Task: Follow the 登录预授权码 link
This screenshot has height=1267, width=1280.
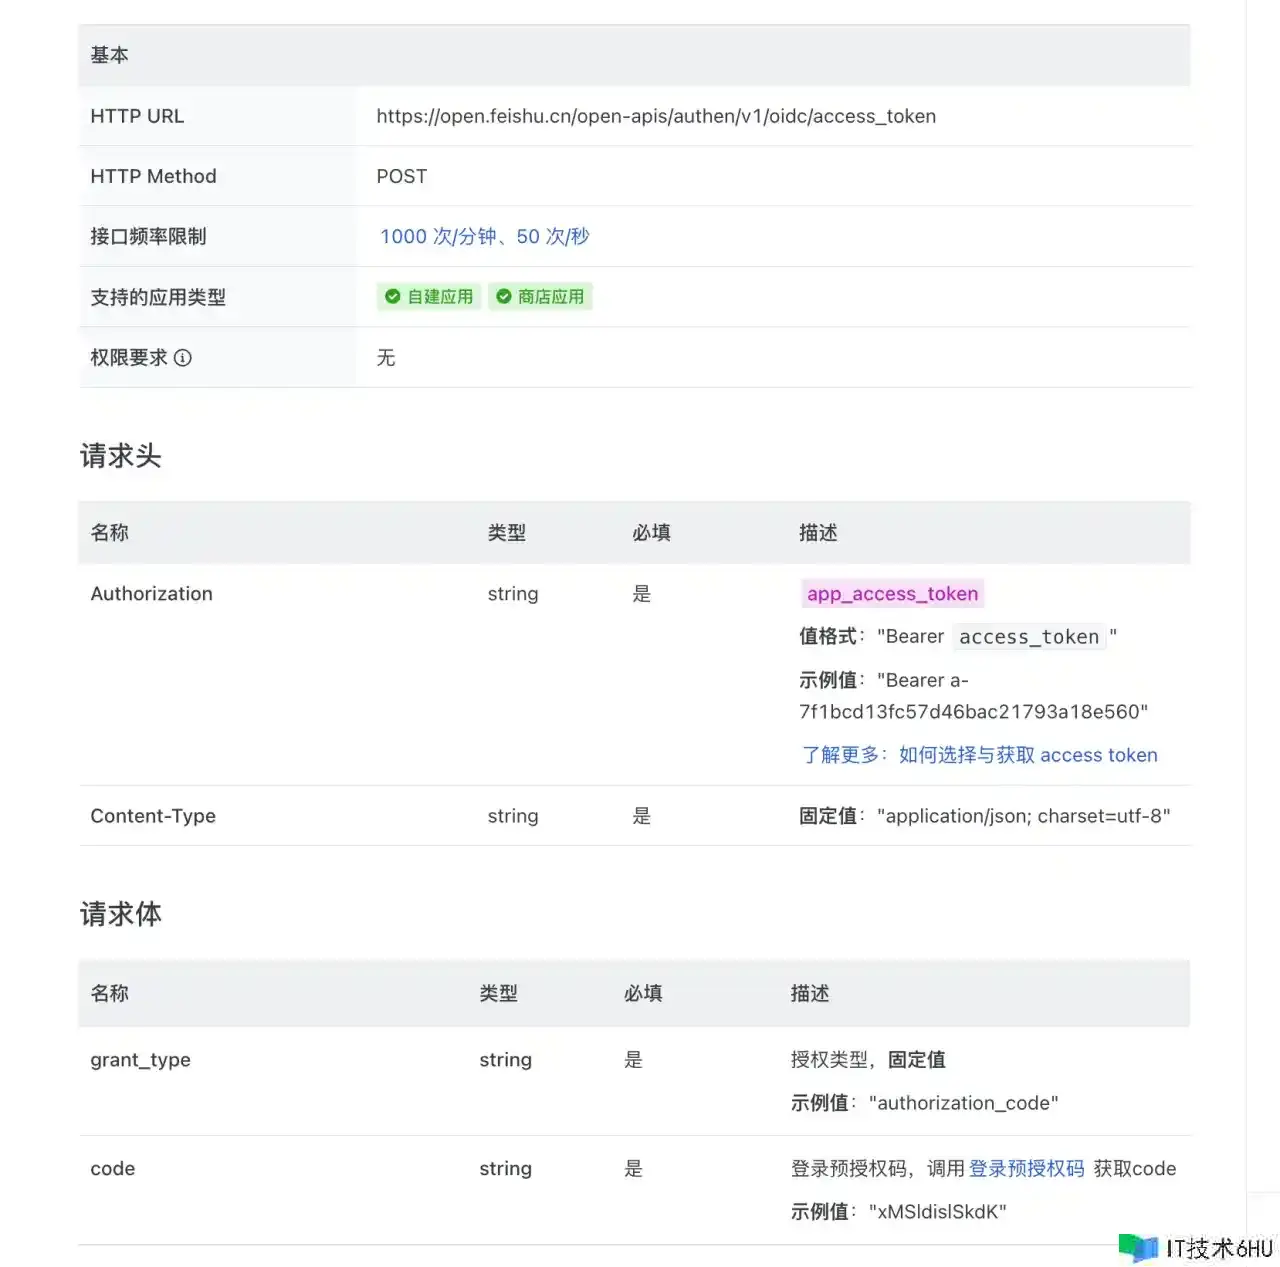Action: [1026, 1168]
